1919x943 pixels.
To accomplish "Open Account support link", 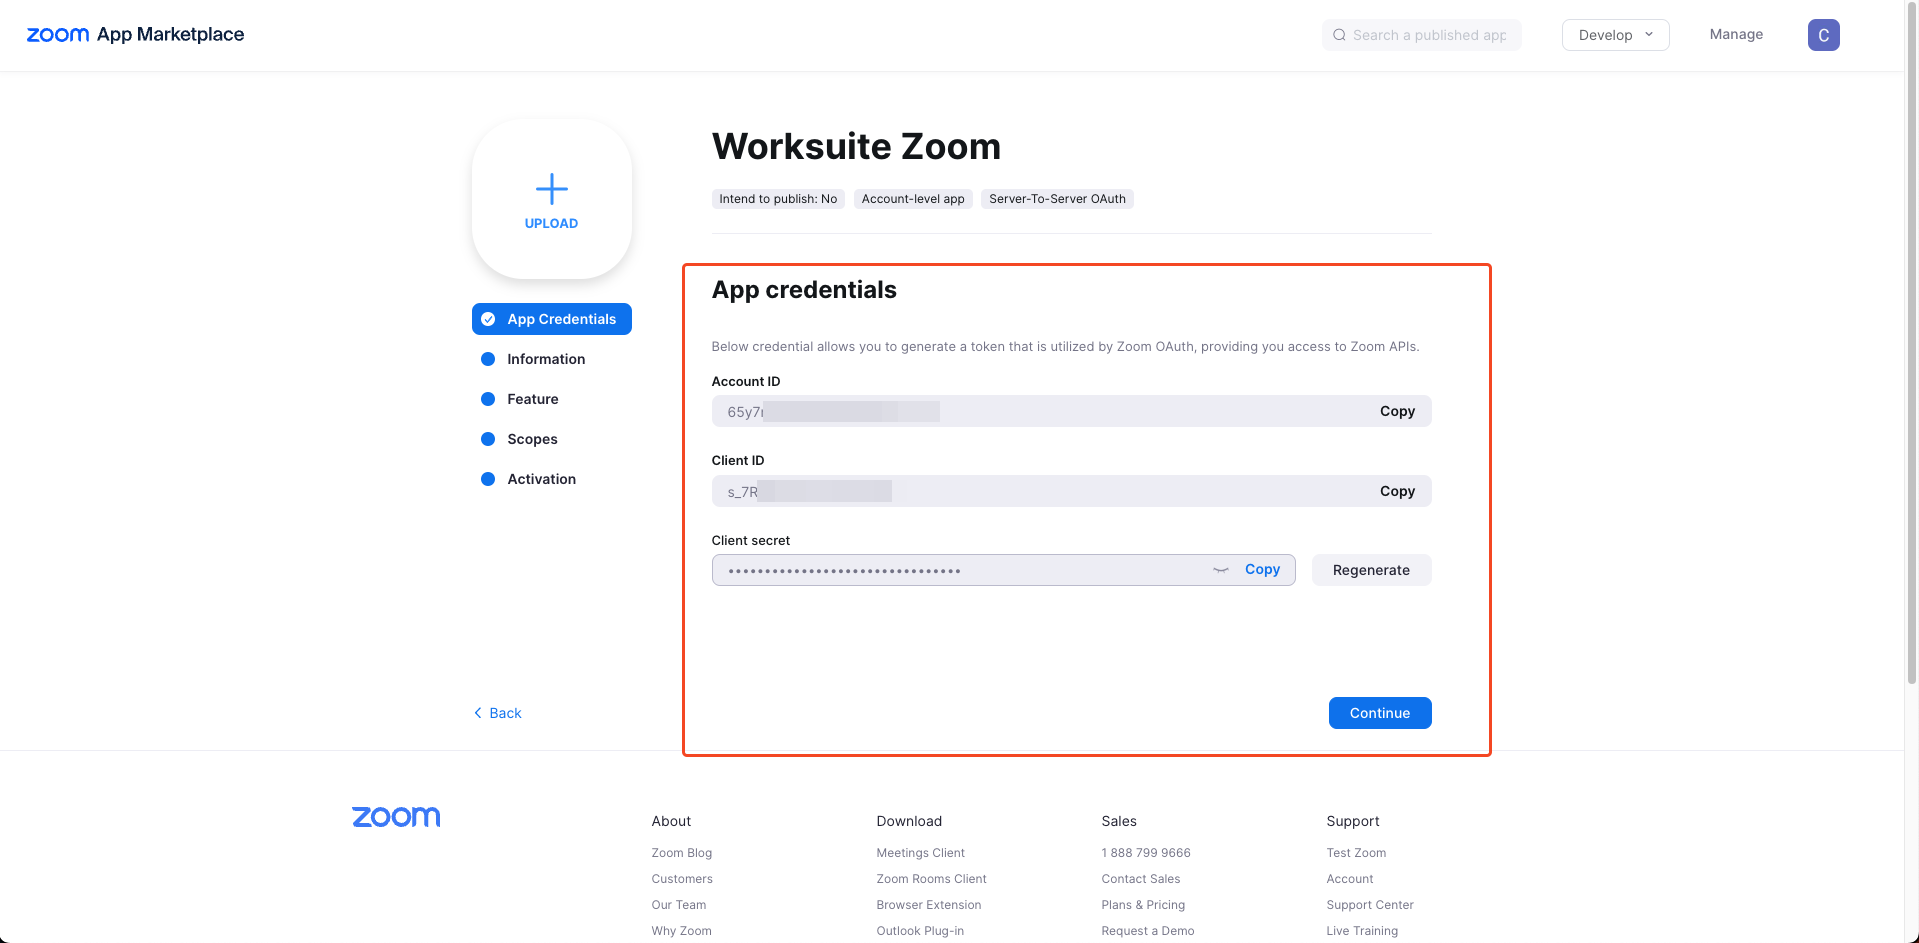I will 1350,879.
